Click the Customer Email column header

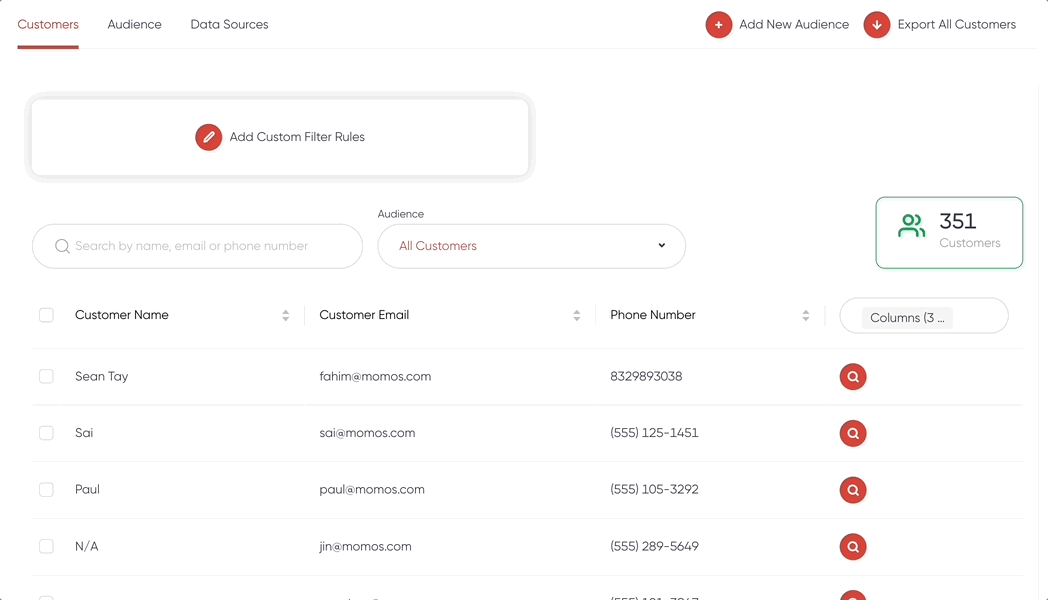[x=364, y=315]
